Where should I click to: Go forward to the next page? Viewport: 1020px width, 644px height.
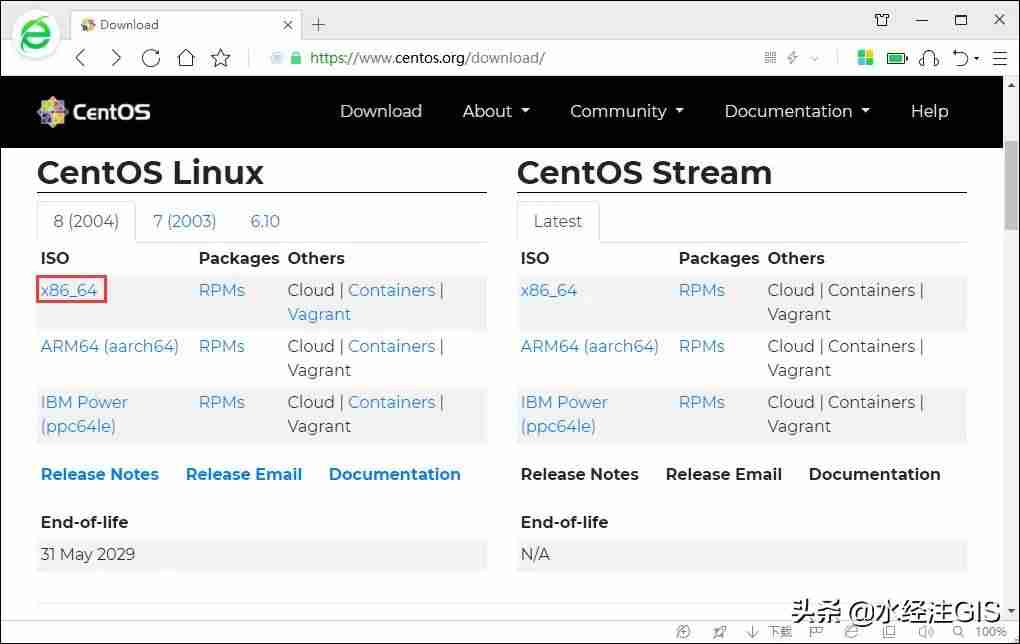coord(116,58)
